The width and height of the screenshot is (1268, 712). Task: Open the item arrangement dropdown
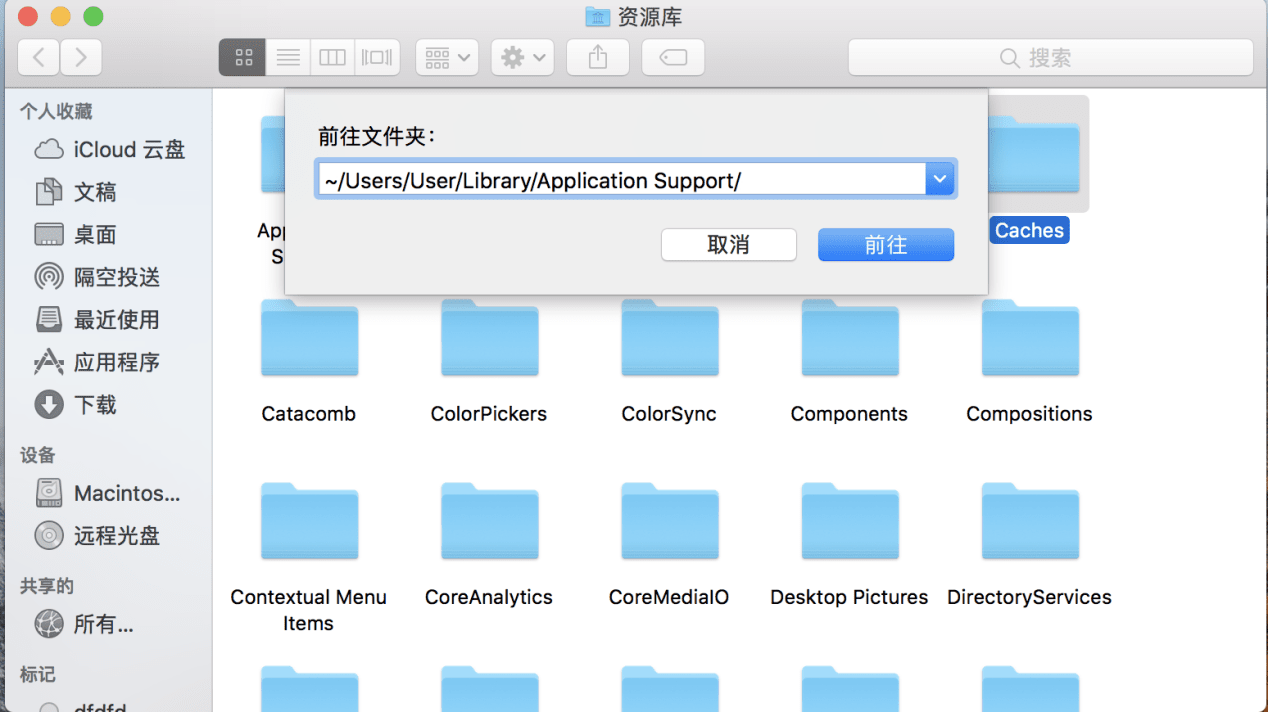[447, 58]
